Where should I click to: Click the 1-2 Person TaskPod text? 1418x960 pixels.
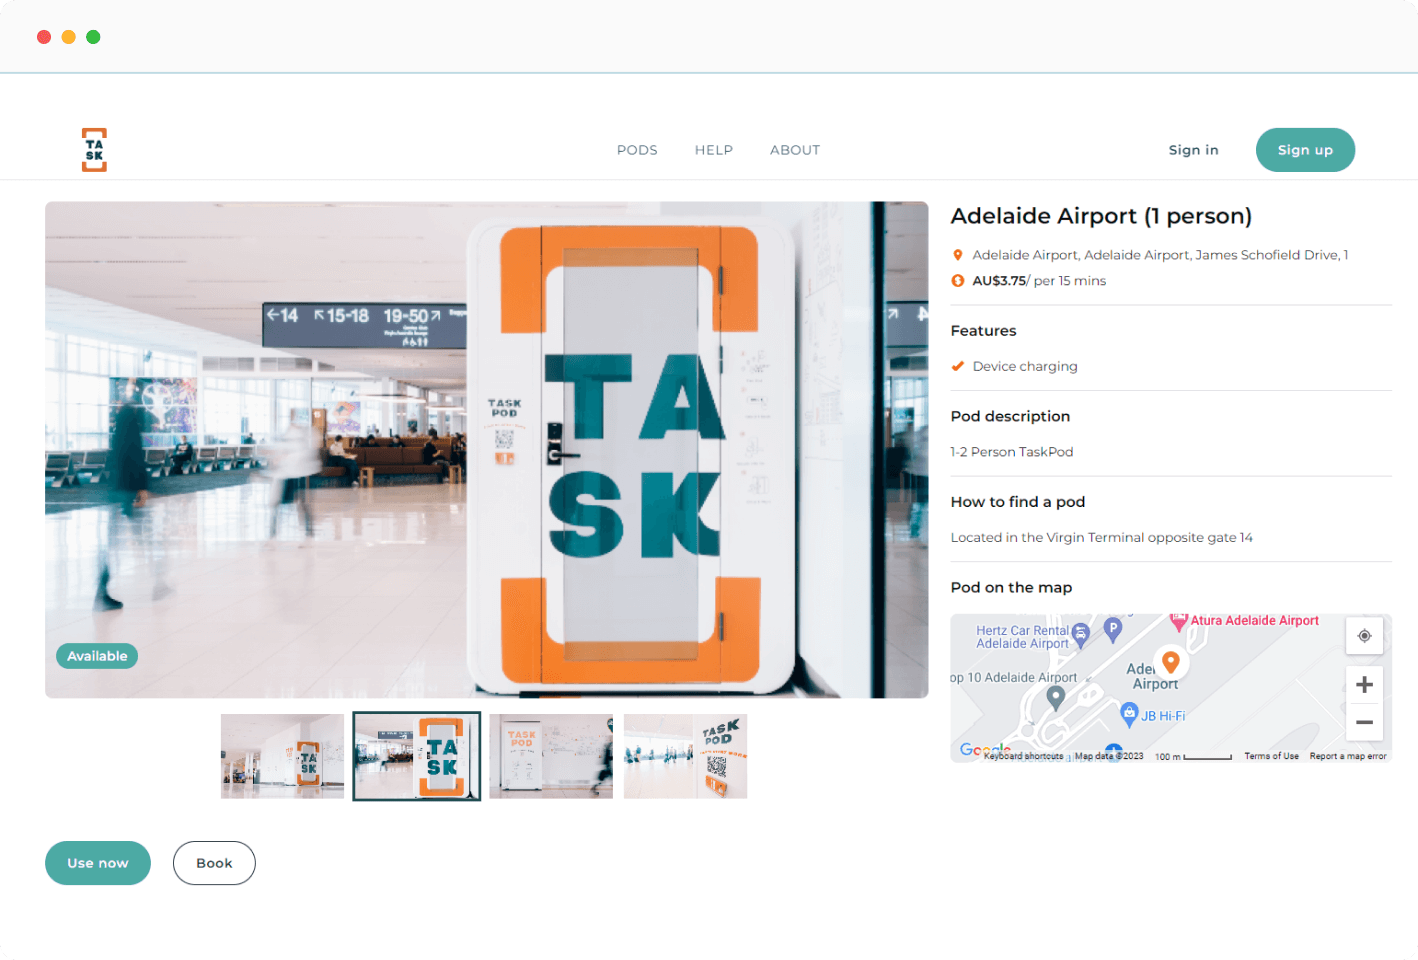pyautogui.click(x=1012, y=452)
